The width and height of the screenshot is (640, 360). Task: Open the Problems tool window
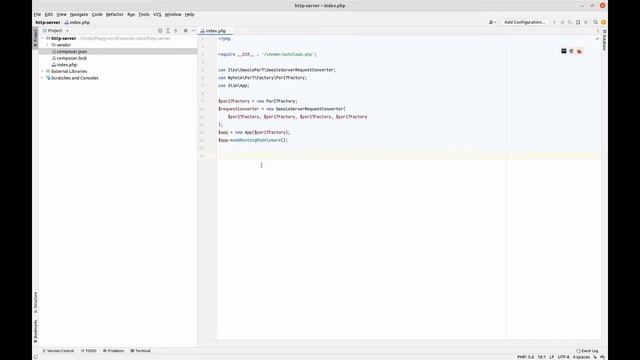[x=113, y=351]
